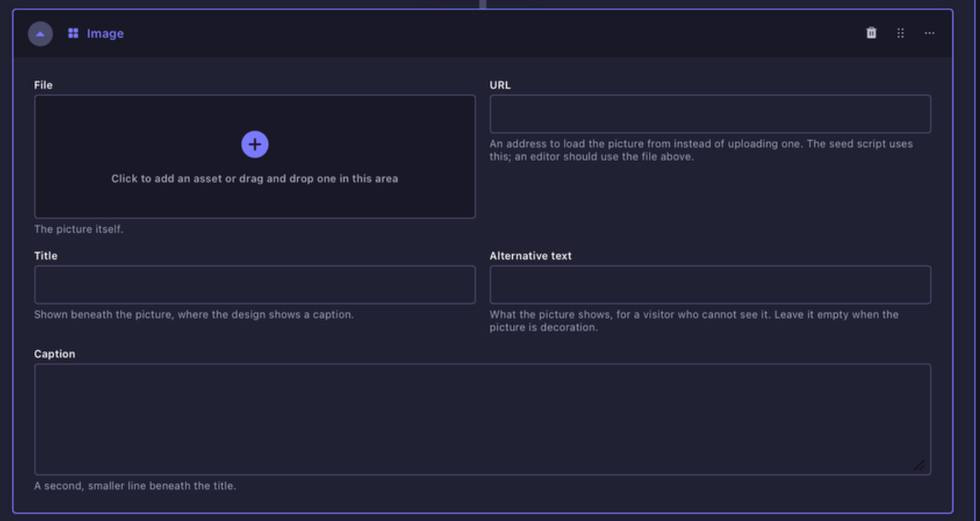Click the drag handle dots icon

pos(901,33)
